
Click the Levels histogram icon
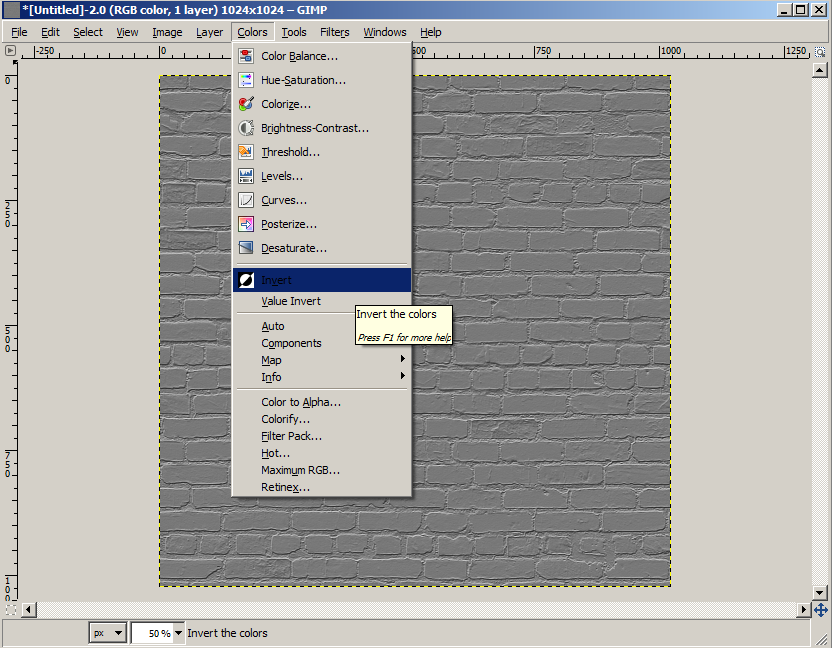(x=246, y=176)
